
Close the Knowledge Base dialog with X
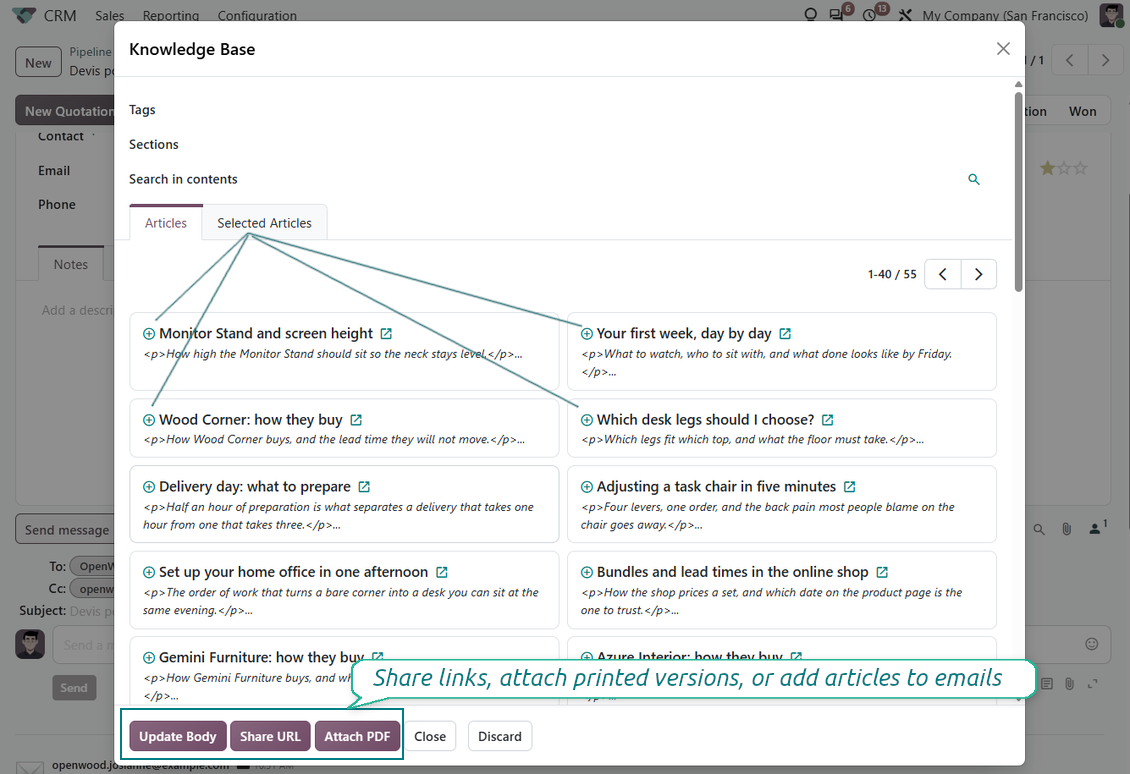[1003, 49]
